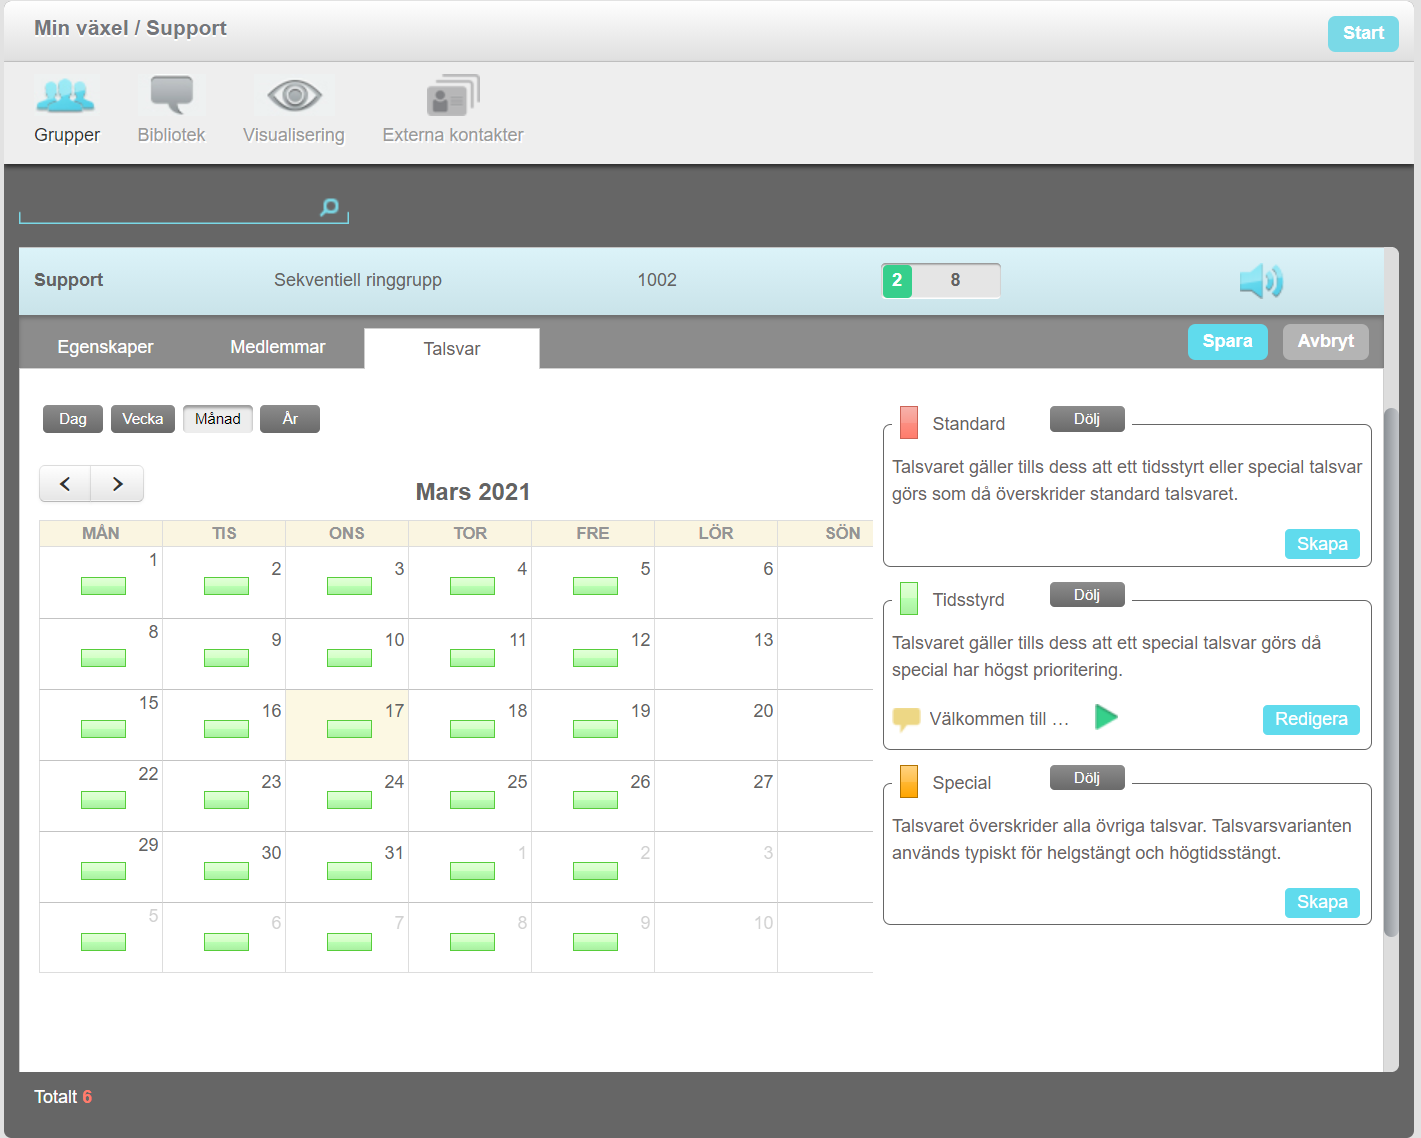Click the green schedule bar on March 4

(x=472, y=586)
